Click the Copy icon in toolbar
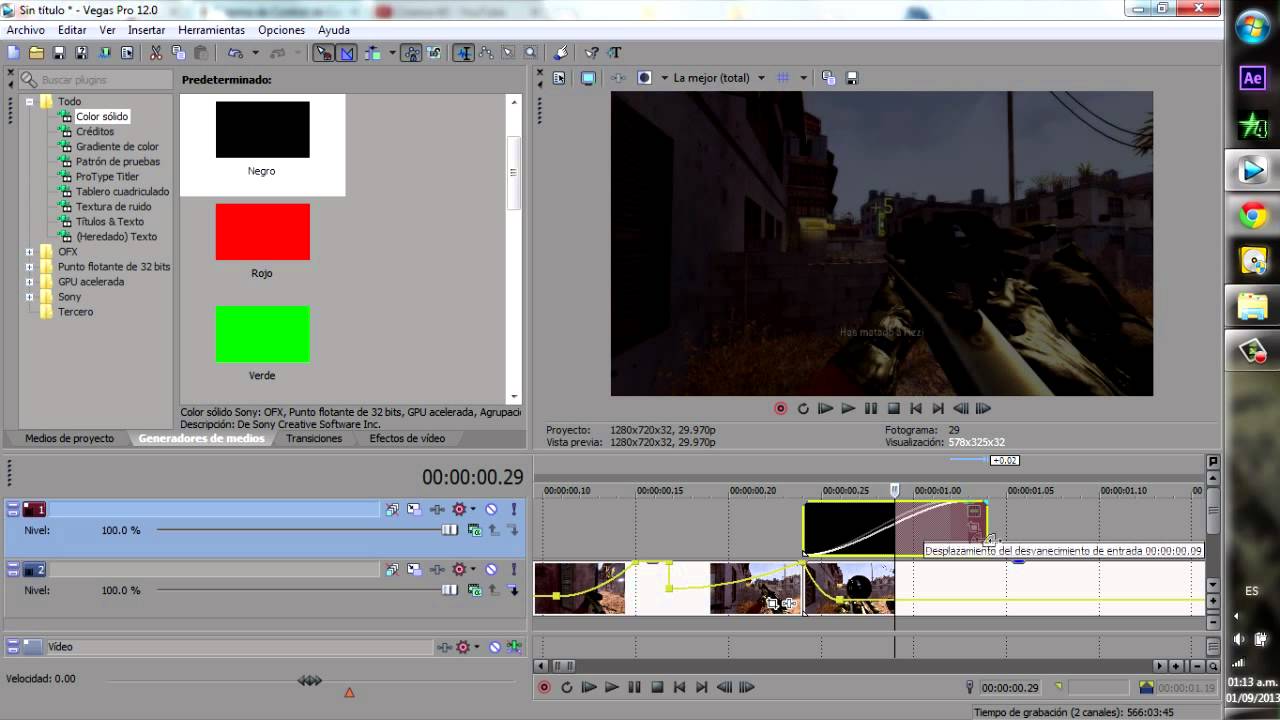Viewport: 1280px width, 720px height. point(178,53)
